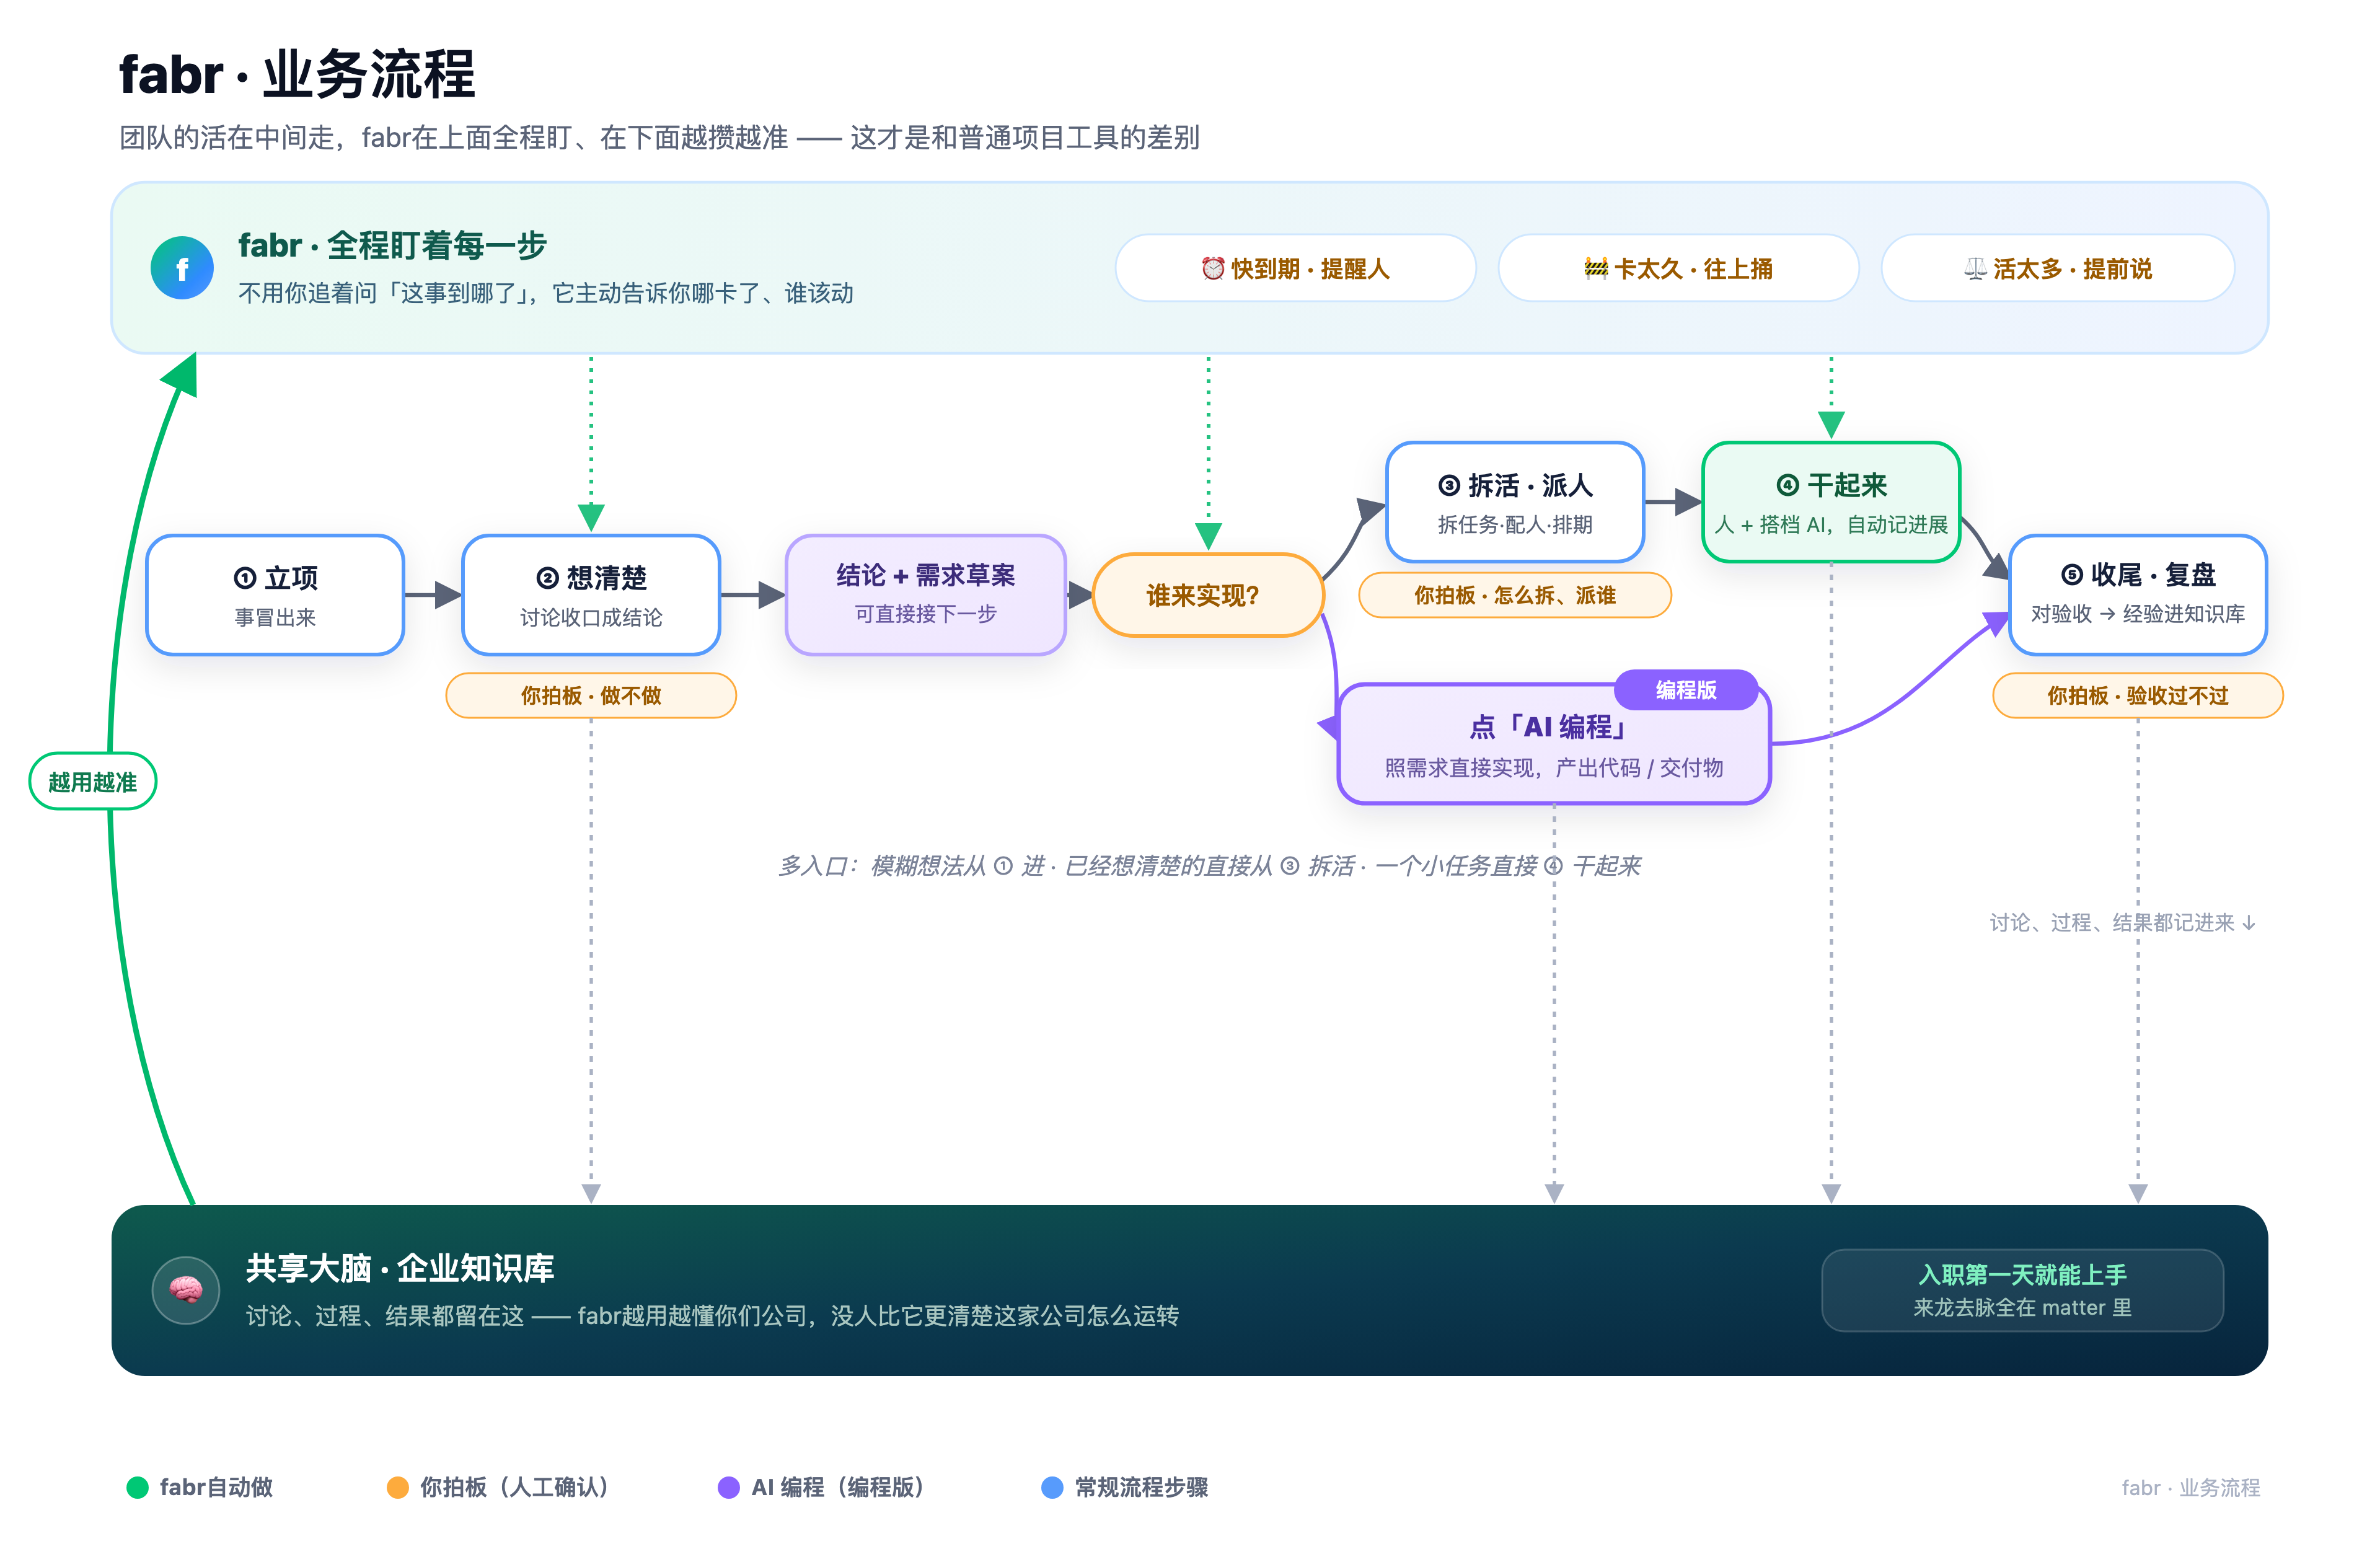Viewport: 2380px width, 1562px height.
Task: Click the 入职第一天就能上手 card
Action: [2022, 1290]
